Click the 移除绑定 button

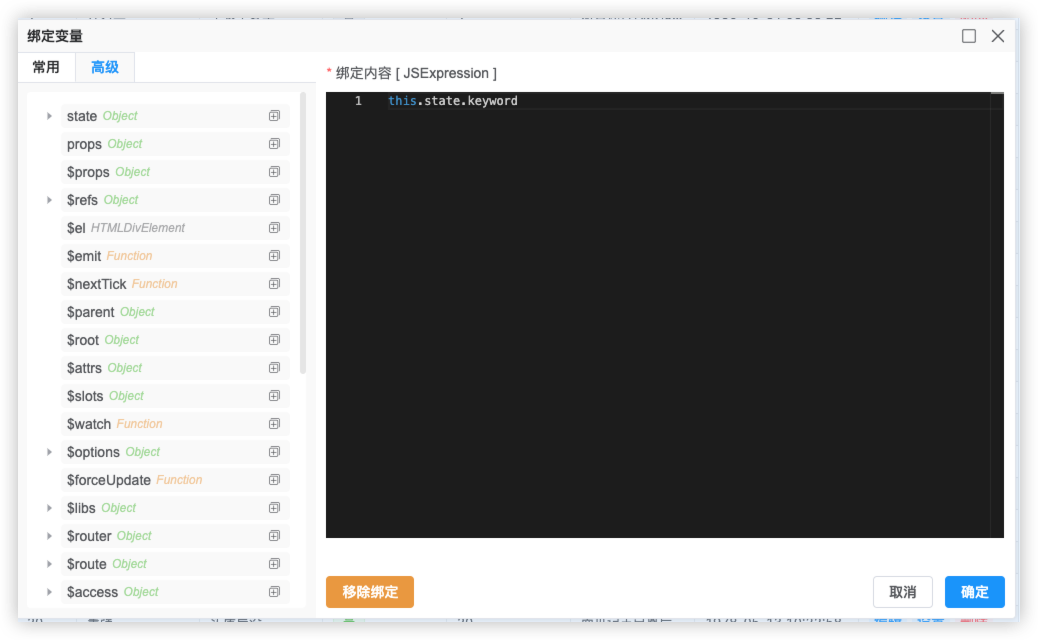(x=369, y=592)
